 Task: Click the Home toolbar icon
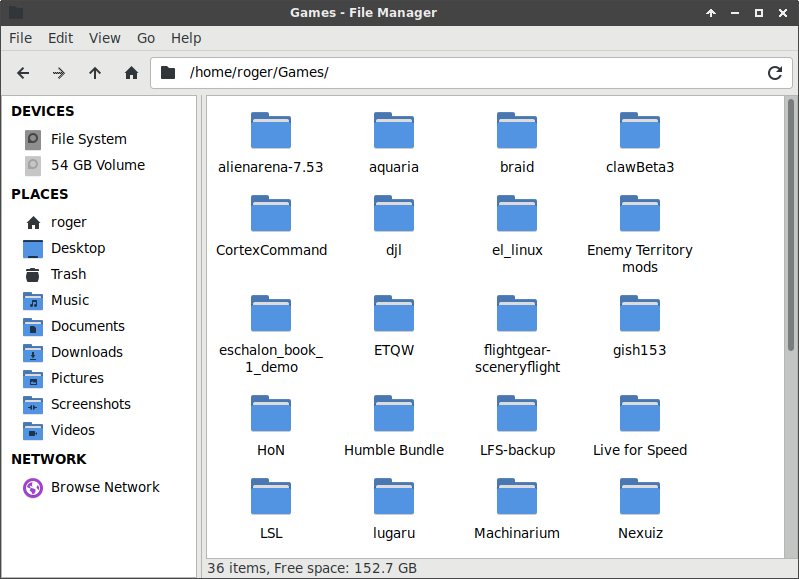131,73
